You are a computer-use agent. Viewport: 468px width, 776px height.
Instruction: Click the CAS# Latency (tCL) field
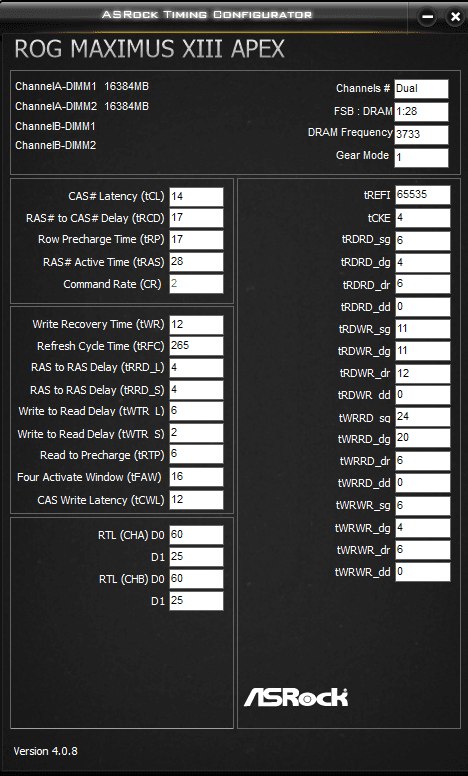tap(196, 196)
